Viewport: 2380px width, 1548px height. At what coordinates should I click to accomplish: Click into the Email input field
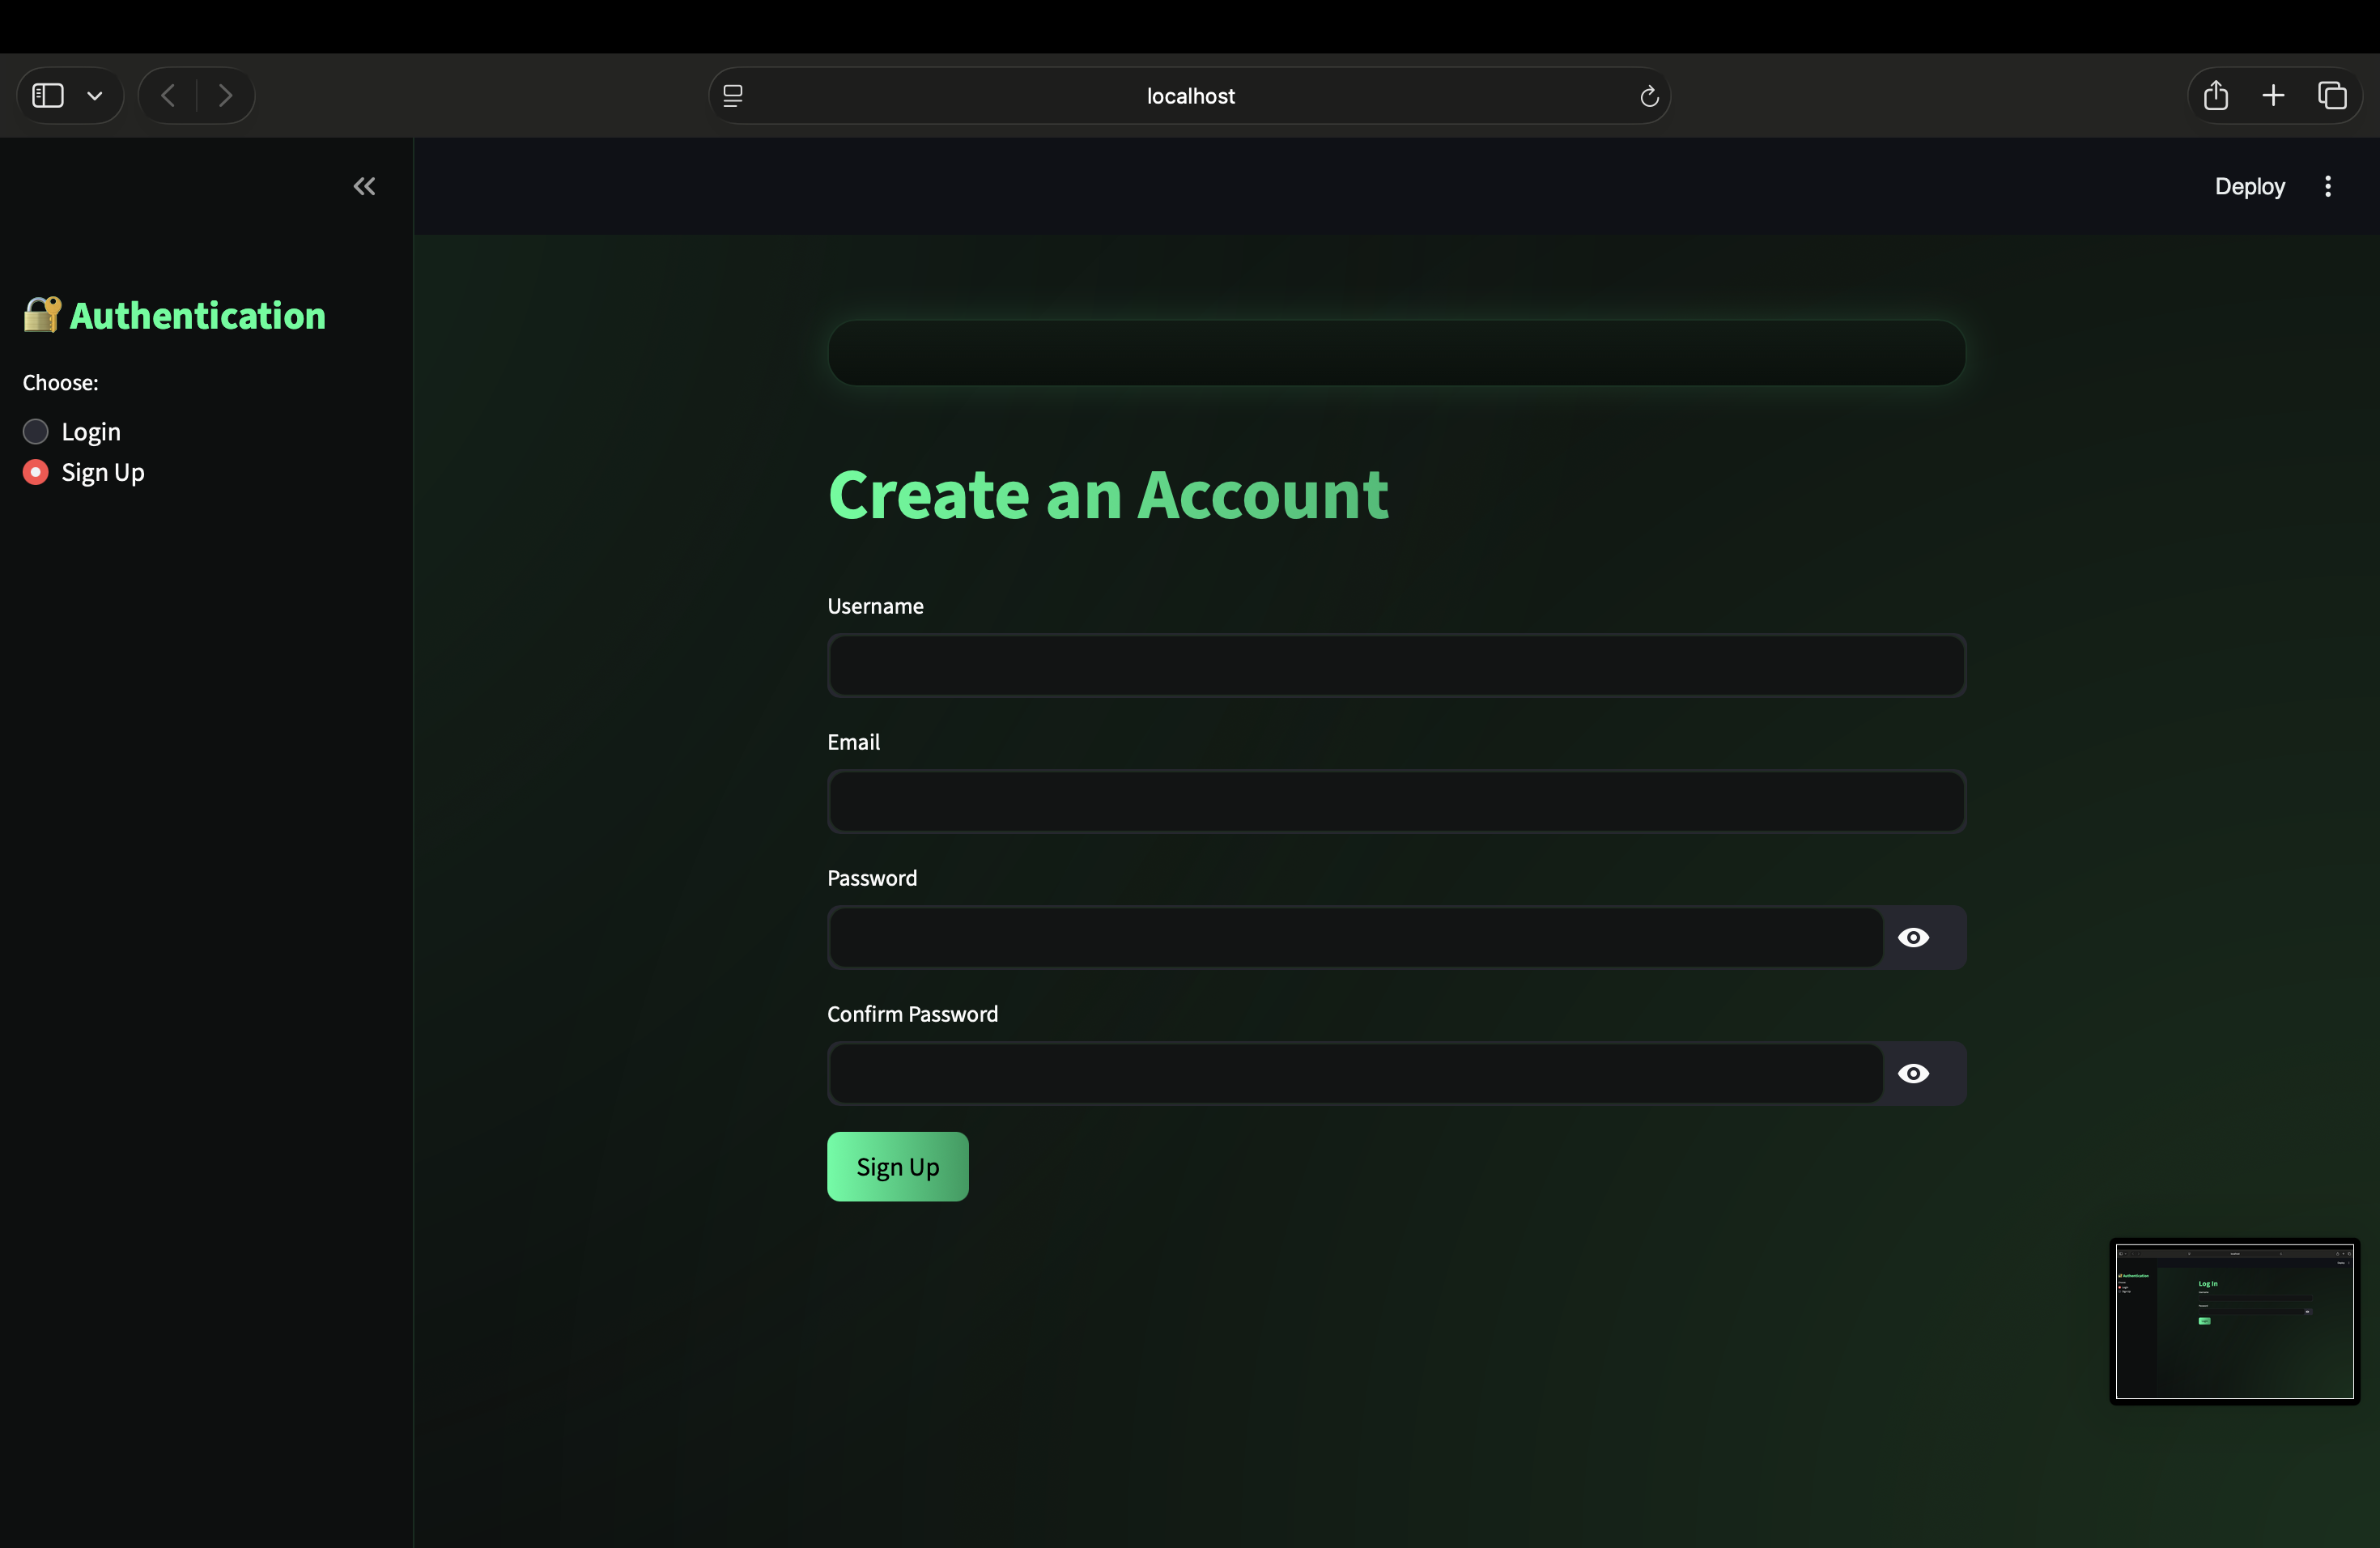[x=1396, y=802]
